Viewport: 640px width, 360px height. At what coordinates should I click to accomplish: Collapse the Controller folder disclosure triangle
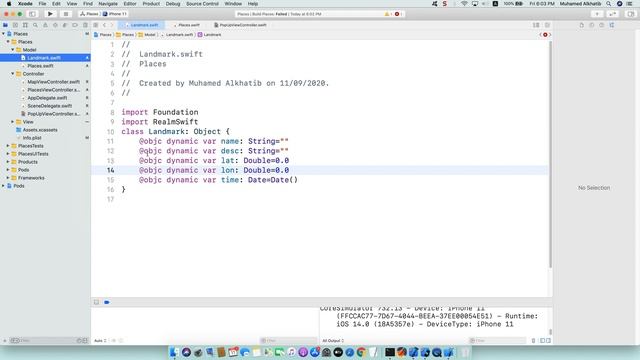13,74
